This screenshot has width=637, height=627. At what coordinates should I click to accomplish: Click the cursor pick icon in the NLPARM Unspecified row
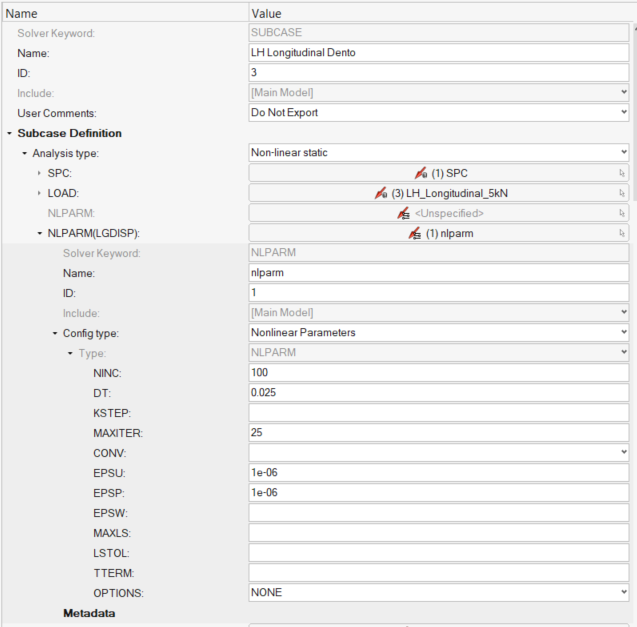coord(622,213)
